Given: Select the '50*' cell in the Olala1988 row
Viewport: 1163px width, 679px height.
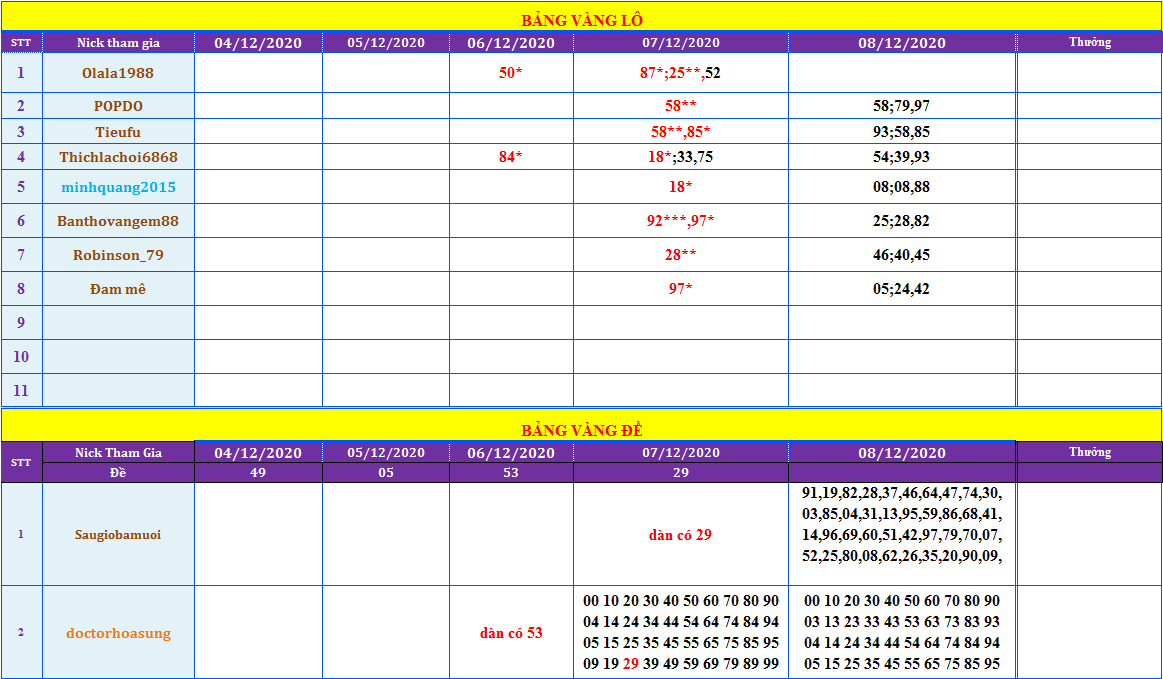Looking at the screenshot, I should click(x=511, y=73).
